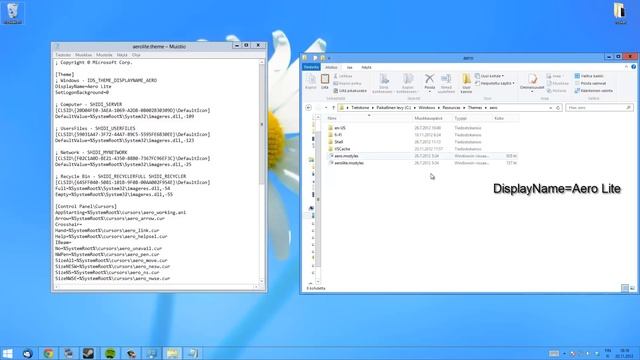Click the Siirrä kohteeseen icon
Screen dimensions: 640x360
pyautogui.click(x=383, y=83)
